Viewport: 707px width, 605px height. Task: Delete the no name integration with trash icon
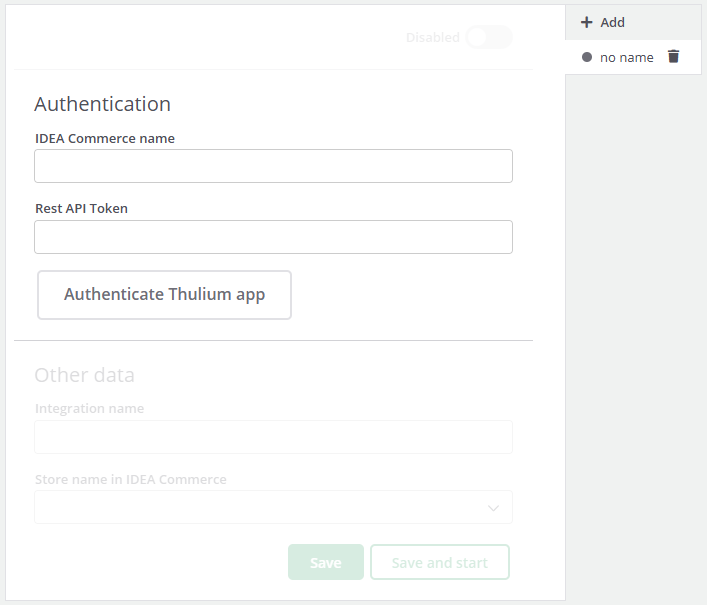673,56
